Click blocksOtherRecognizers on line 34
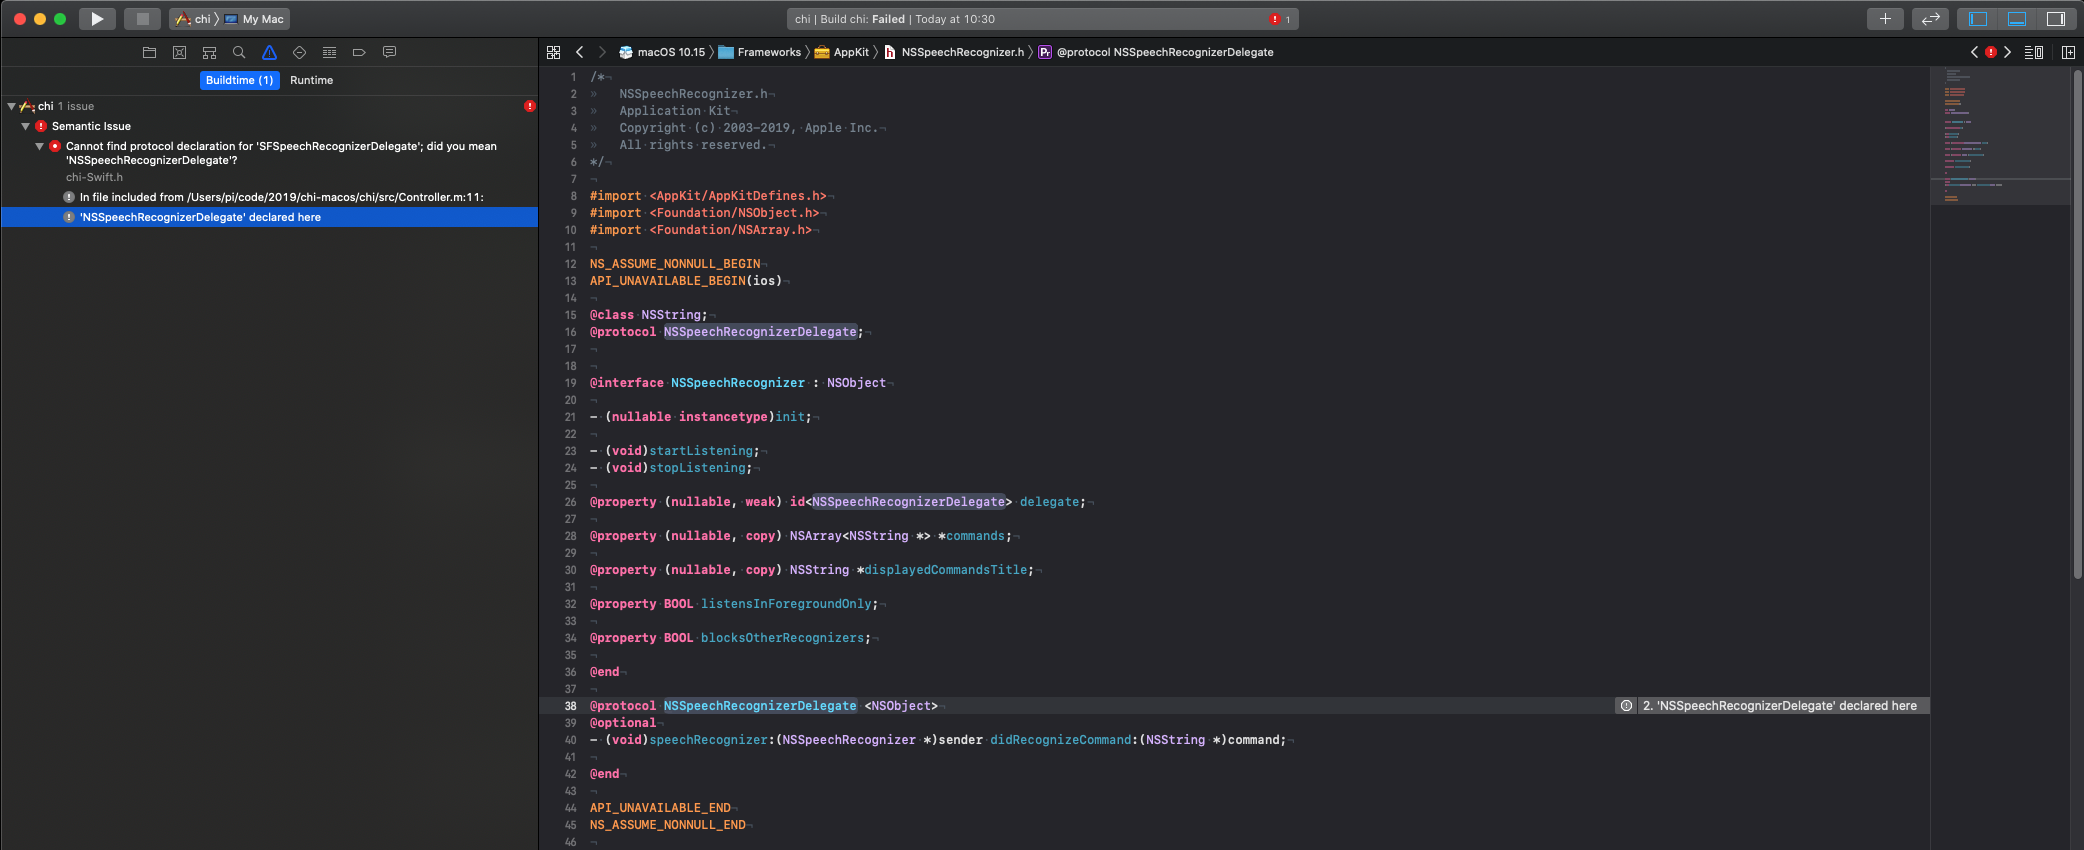2084x850 pixels. coord(782,638)
